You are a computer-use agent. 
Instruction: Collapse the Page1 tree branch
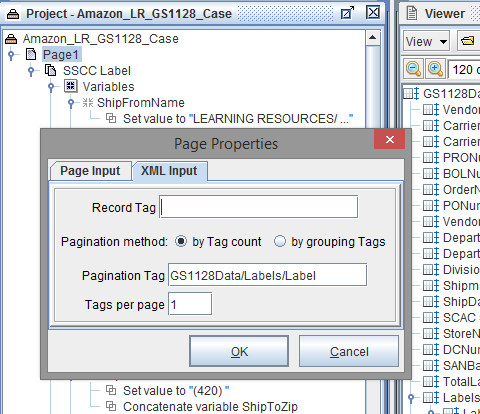click(12, 55)
